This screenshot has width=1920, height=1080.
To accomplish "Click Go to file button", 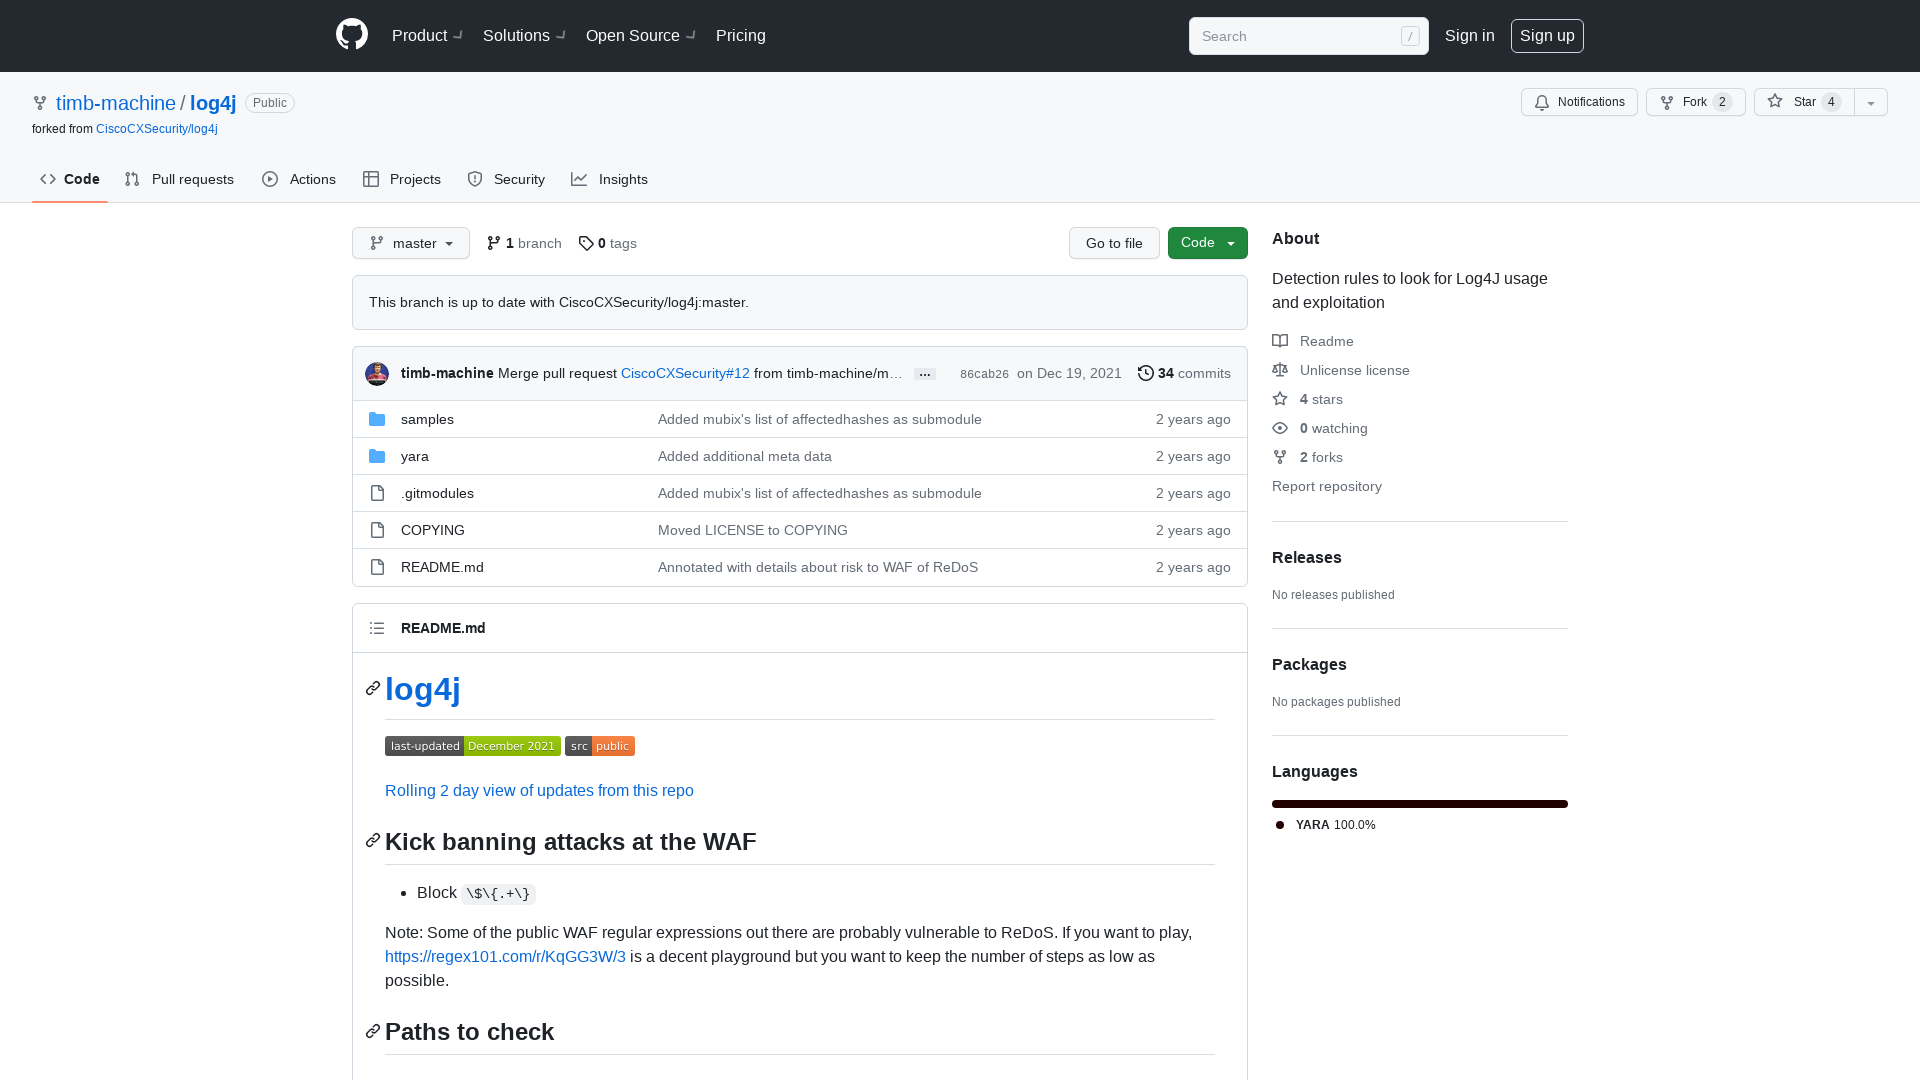I will click(1114, 243).
